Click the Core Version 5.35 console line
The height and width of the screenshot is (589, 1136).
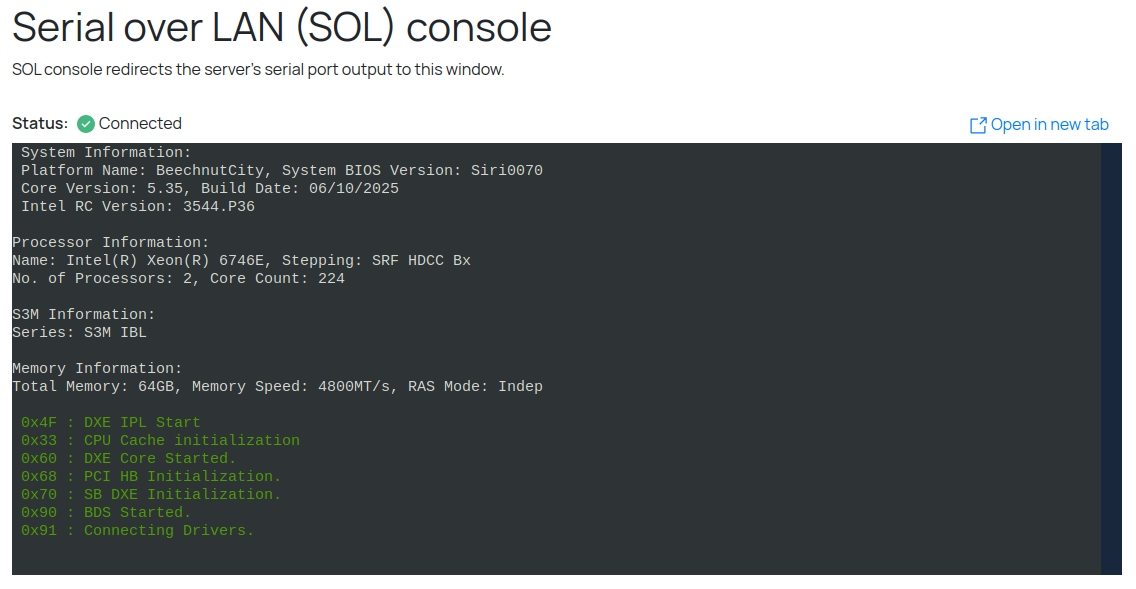pyautogui.click(x=209, y=189)
